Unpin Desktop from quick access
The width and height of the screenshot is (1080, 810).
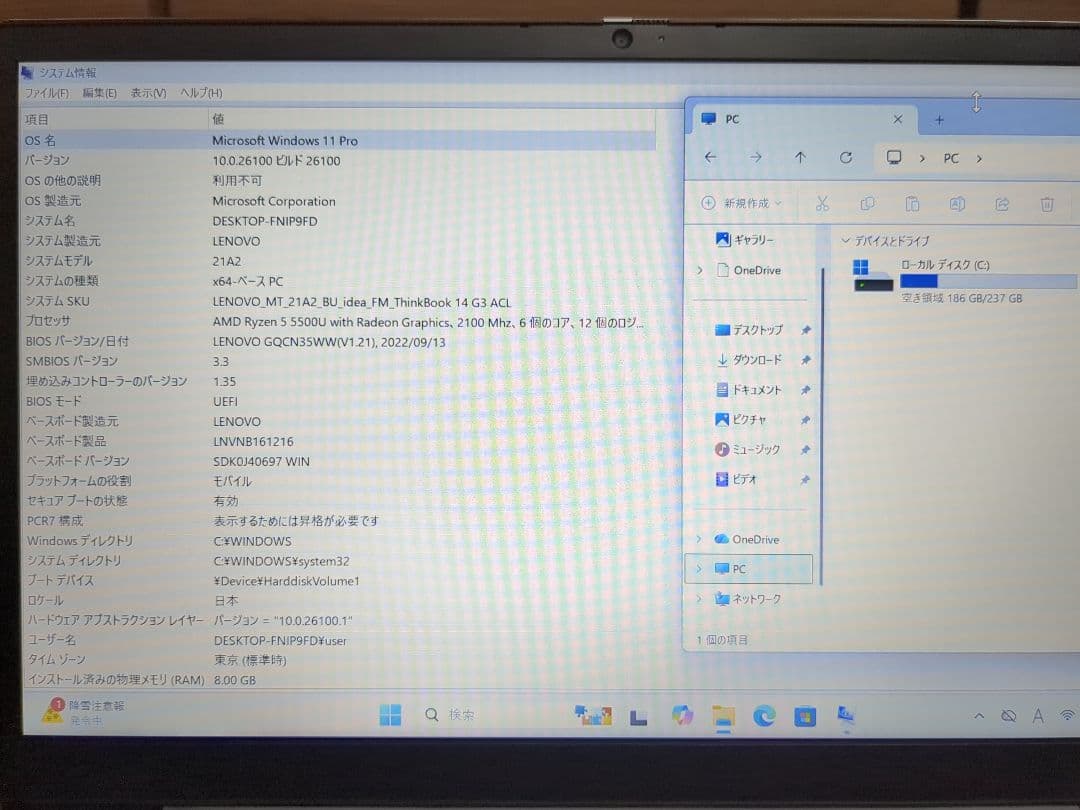tap(805, 329)
